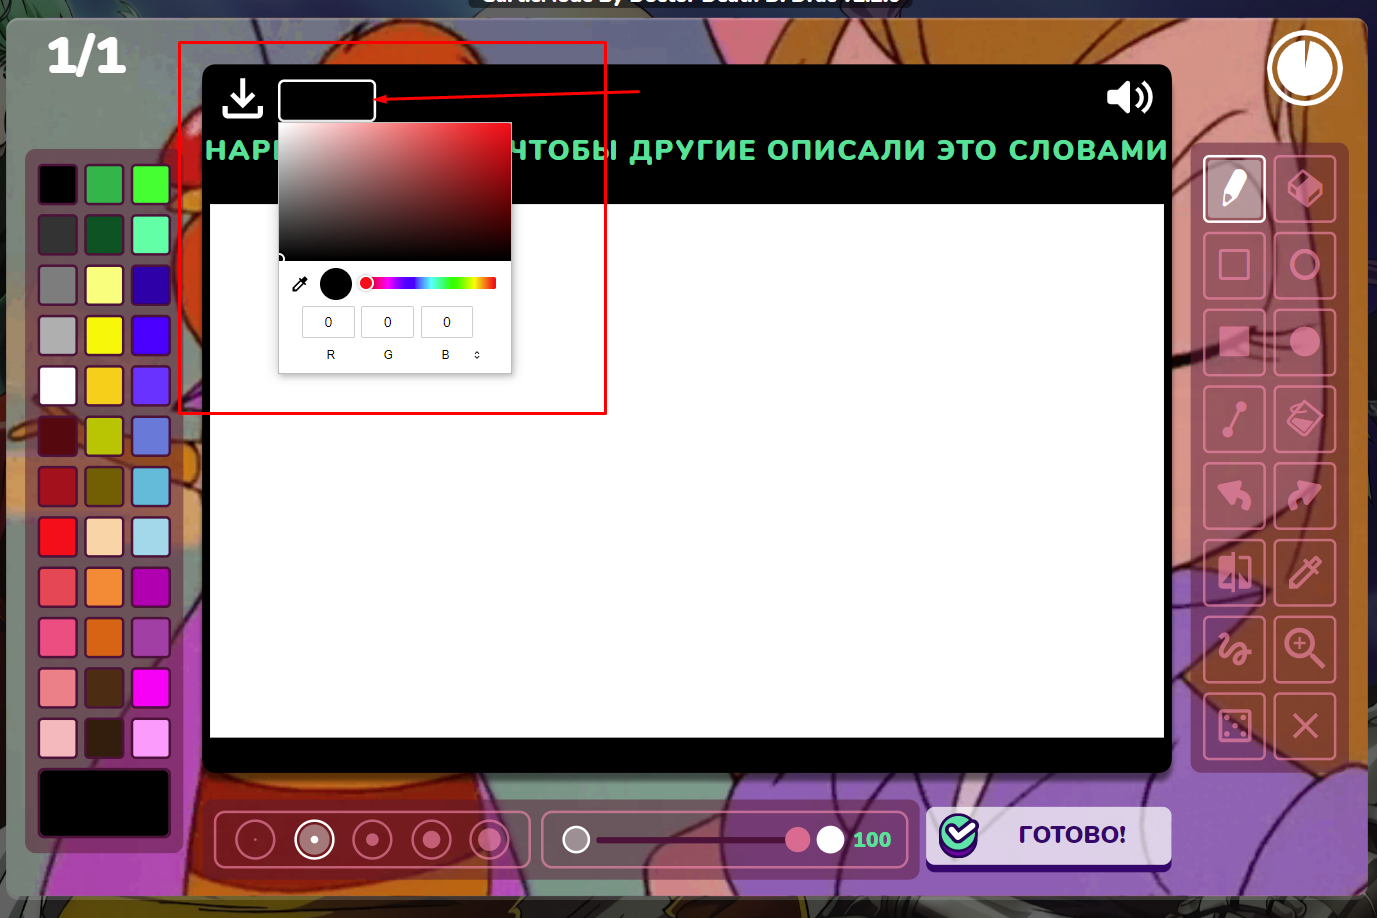Toggle the mirror symmetry tool
Image resolution: width=1377 pixels, height=918 pixels.
pyautogui.click(x=1234, y=573)
